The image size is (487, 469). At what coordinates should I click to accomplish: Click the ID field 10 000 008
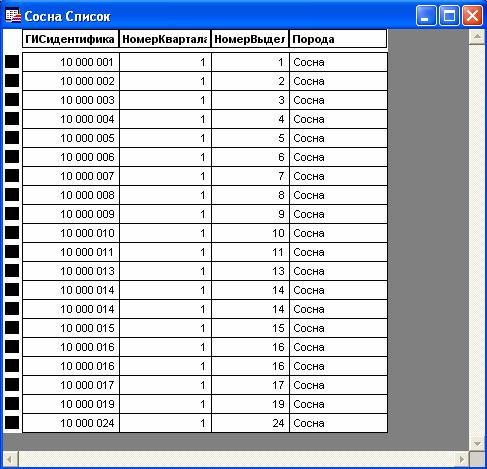point(71,195)
